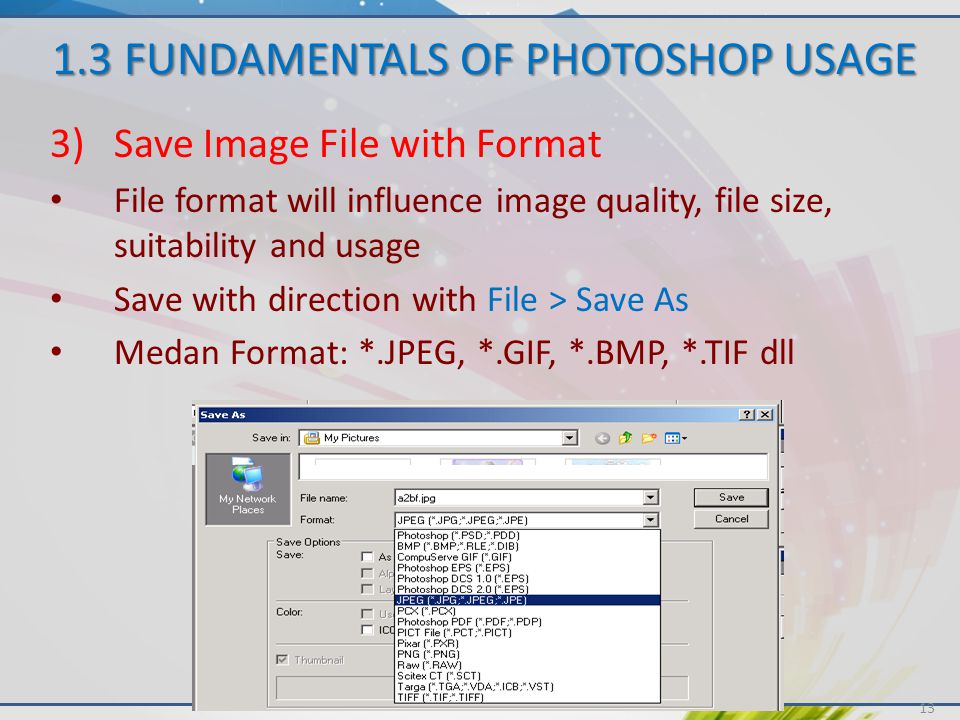Close the Save As dialog
This screenshot has width=960, height=720.
coord(765,414)
